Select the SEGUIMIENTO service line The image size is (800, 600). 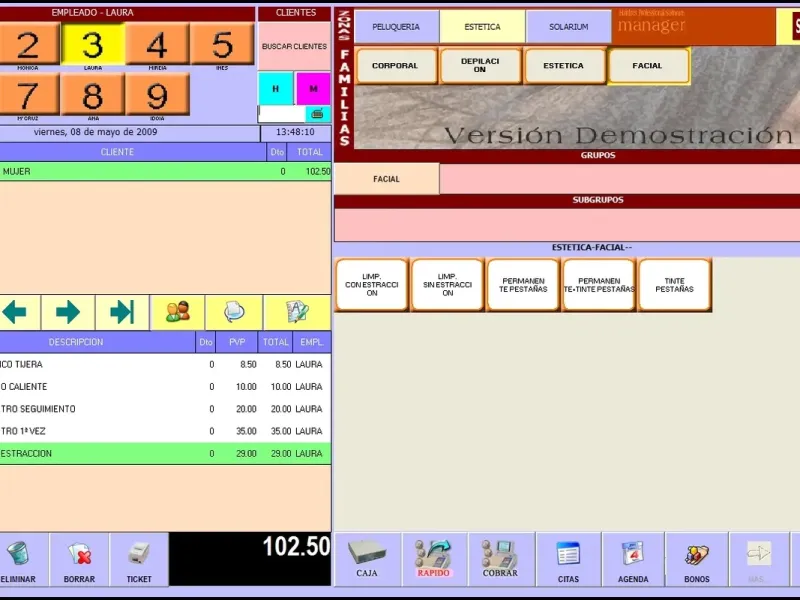[165, 409]
